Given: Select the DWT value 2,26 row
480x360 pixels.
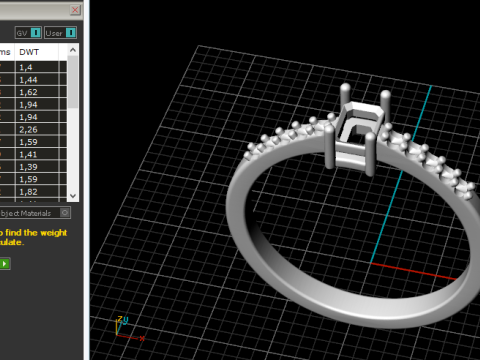Looking at the screenshot, I should [x=33, y=129].
